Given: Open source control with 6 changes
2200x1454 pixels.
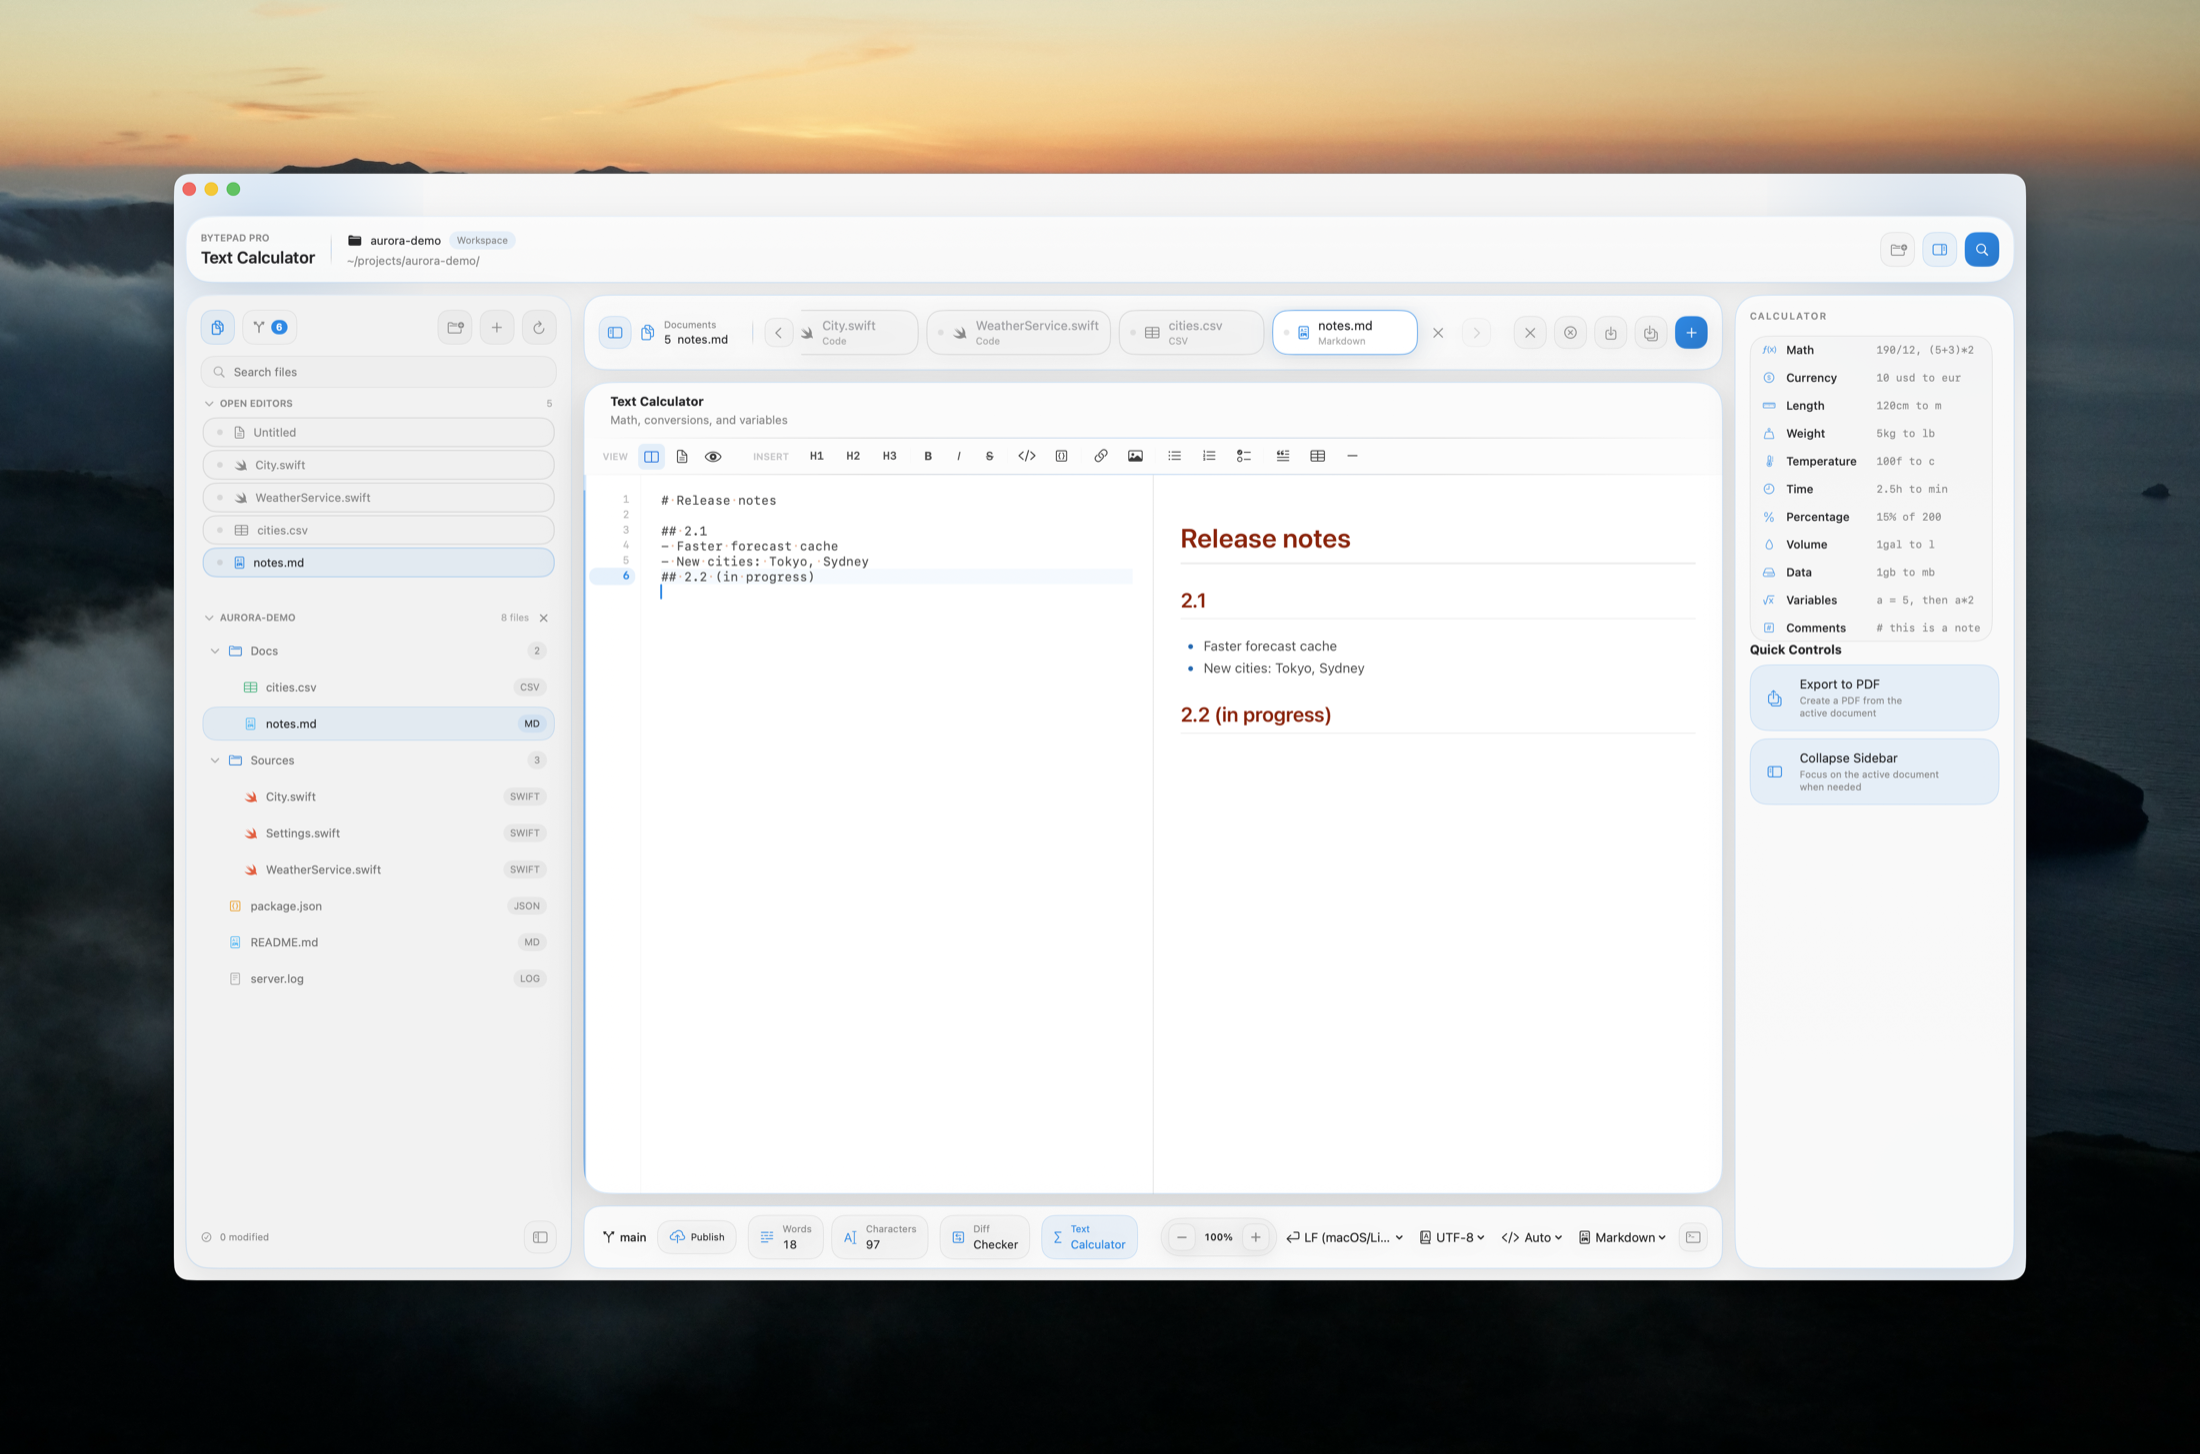Looking at the screenshot, I should [x=270, y=327].
